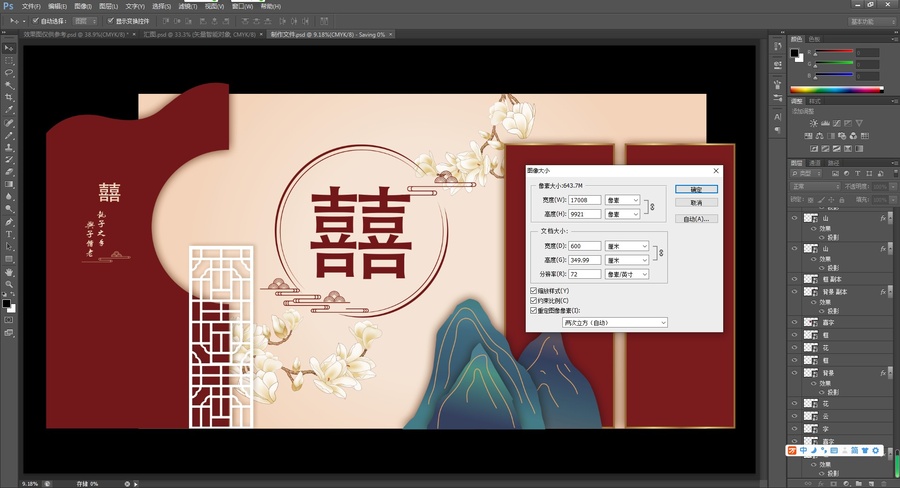Hide the 背景 副本 layer using its eye icon
This screenshot has height=488, width=900.
click(794, 292)
